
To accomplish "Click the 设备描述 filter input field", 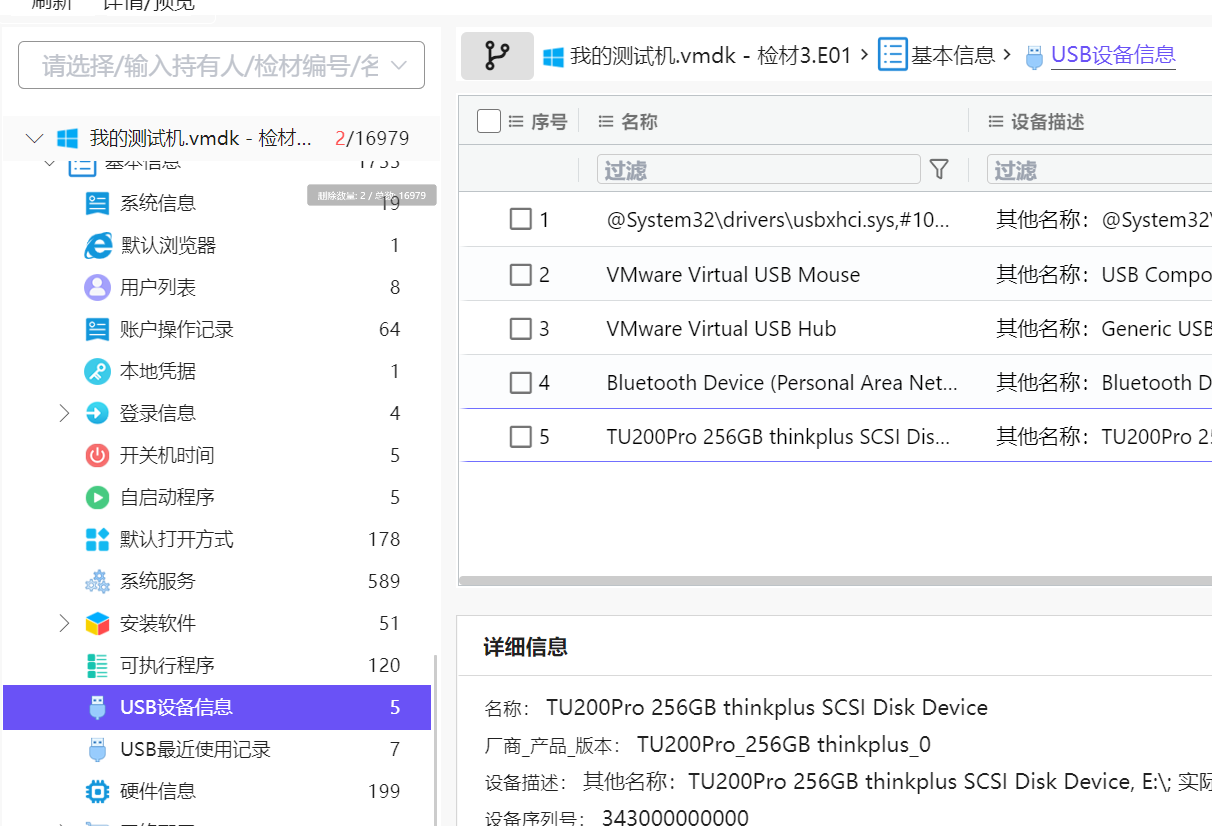I will click(1099, 169).
